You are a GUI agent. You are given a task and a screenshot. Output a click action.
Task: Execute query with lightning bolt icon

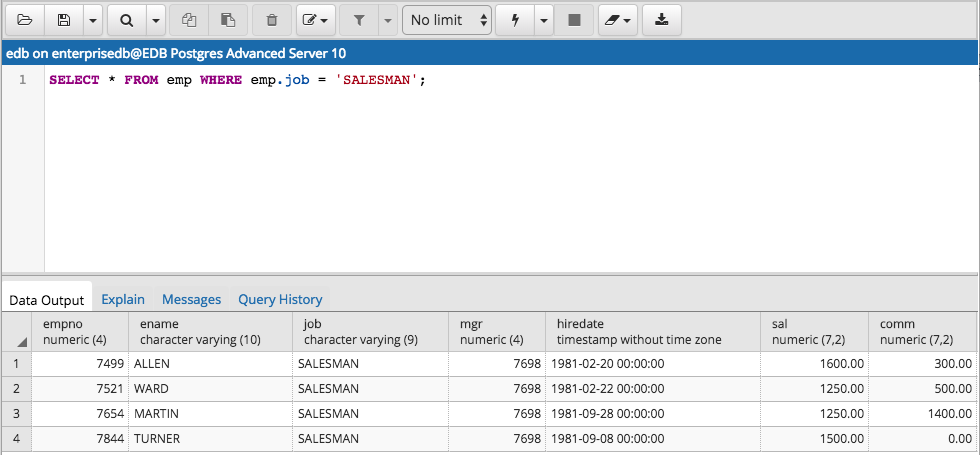516,20
